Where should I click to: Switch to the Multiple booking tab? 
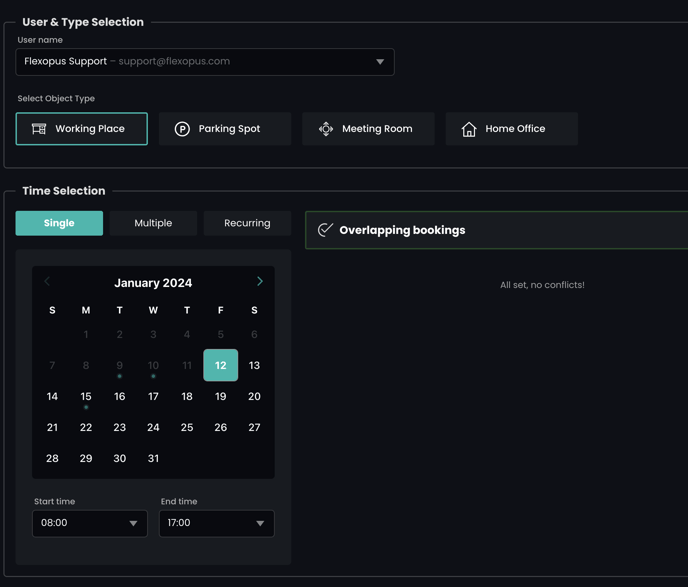153,223
